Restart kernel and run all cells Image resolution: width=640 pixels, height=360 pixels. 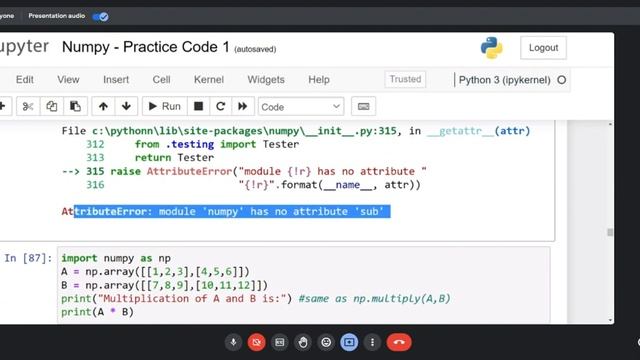pos(243,107)
